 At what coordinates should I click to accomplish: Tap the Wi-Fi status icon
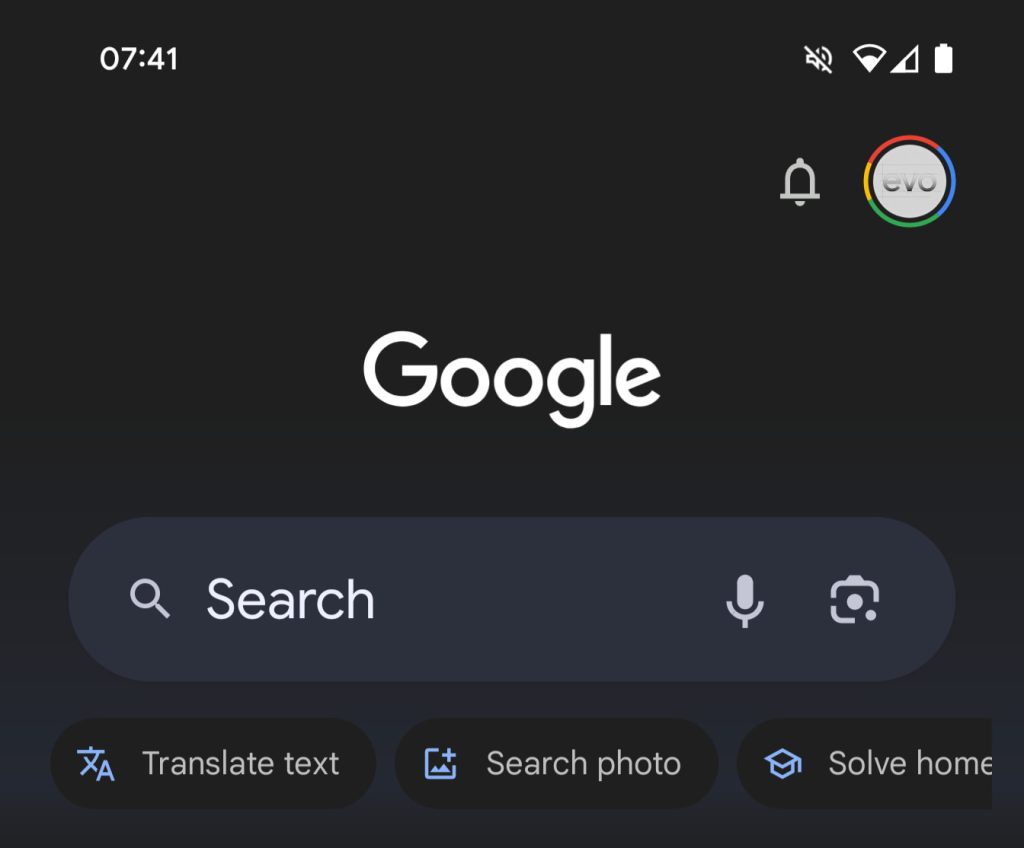pyautogui.click(x=868, y=59)
